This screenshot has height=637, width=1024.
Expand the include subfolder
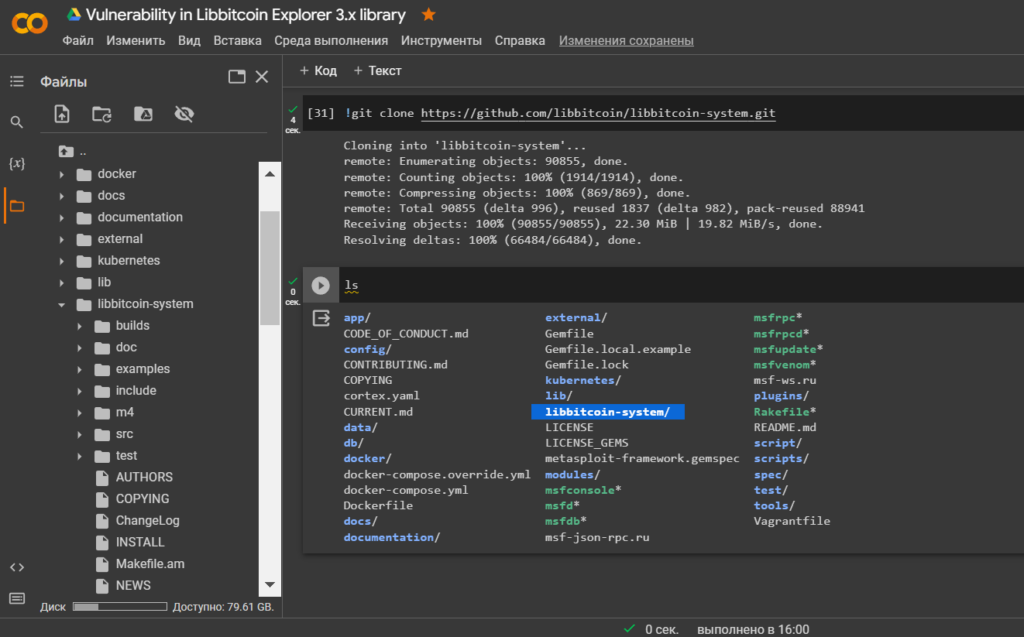[x=80, y=391]
